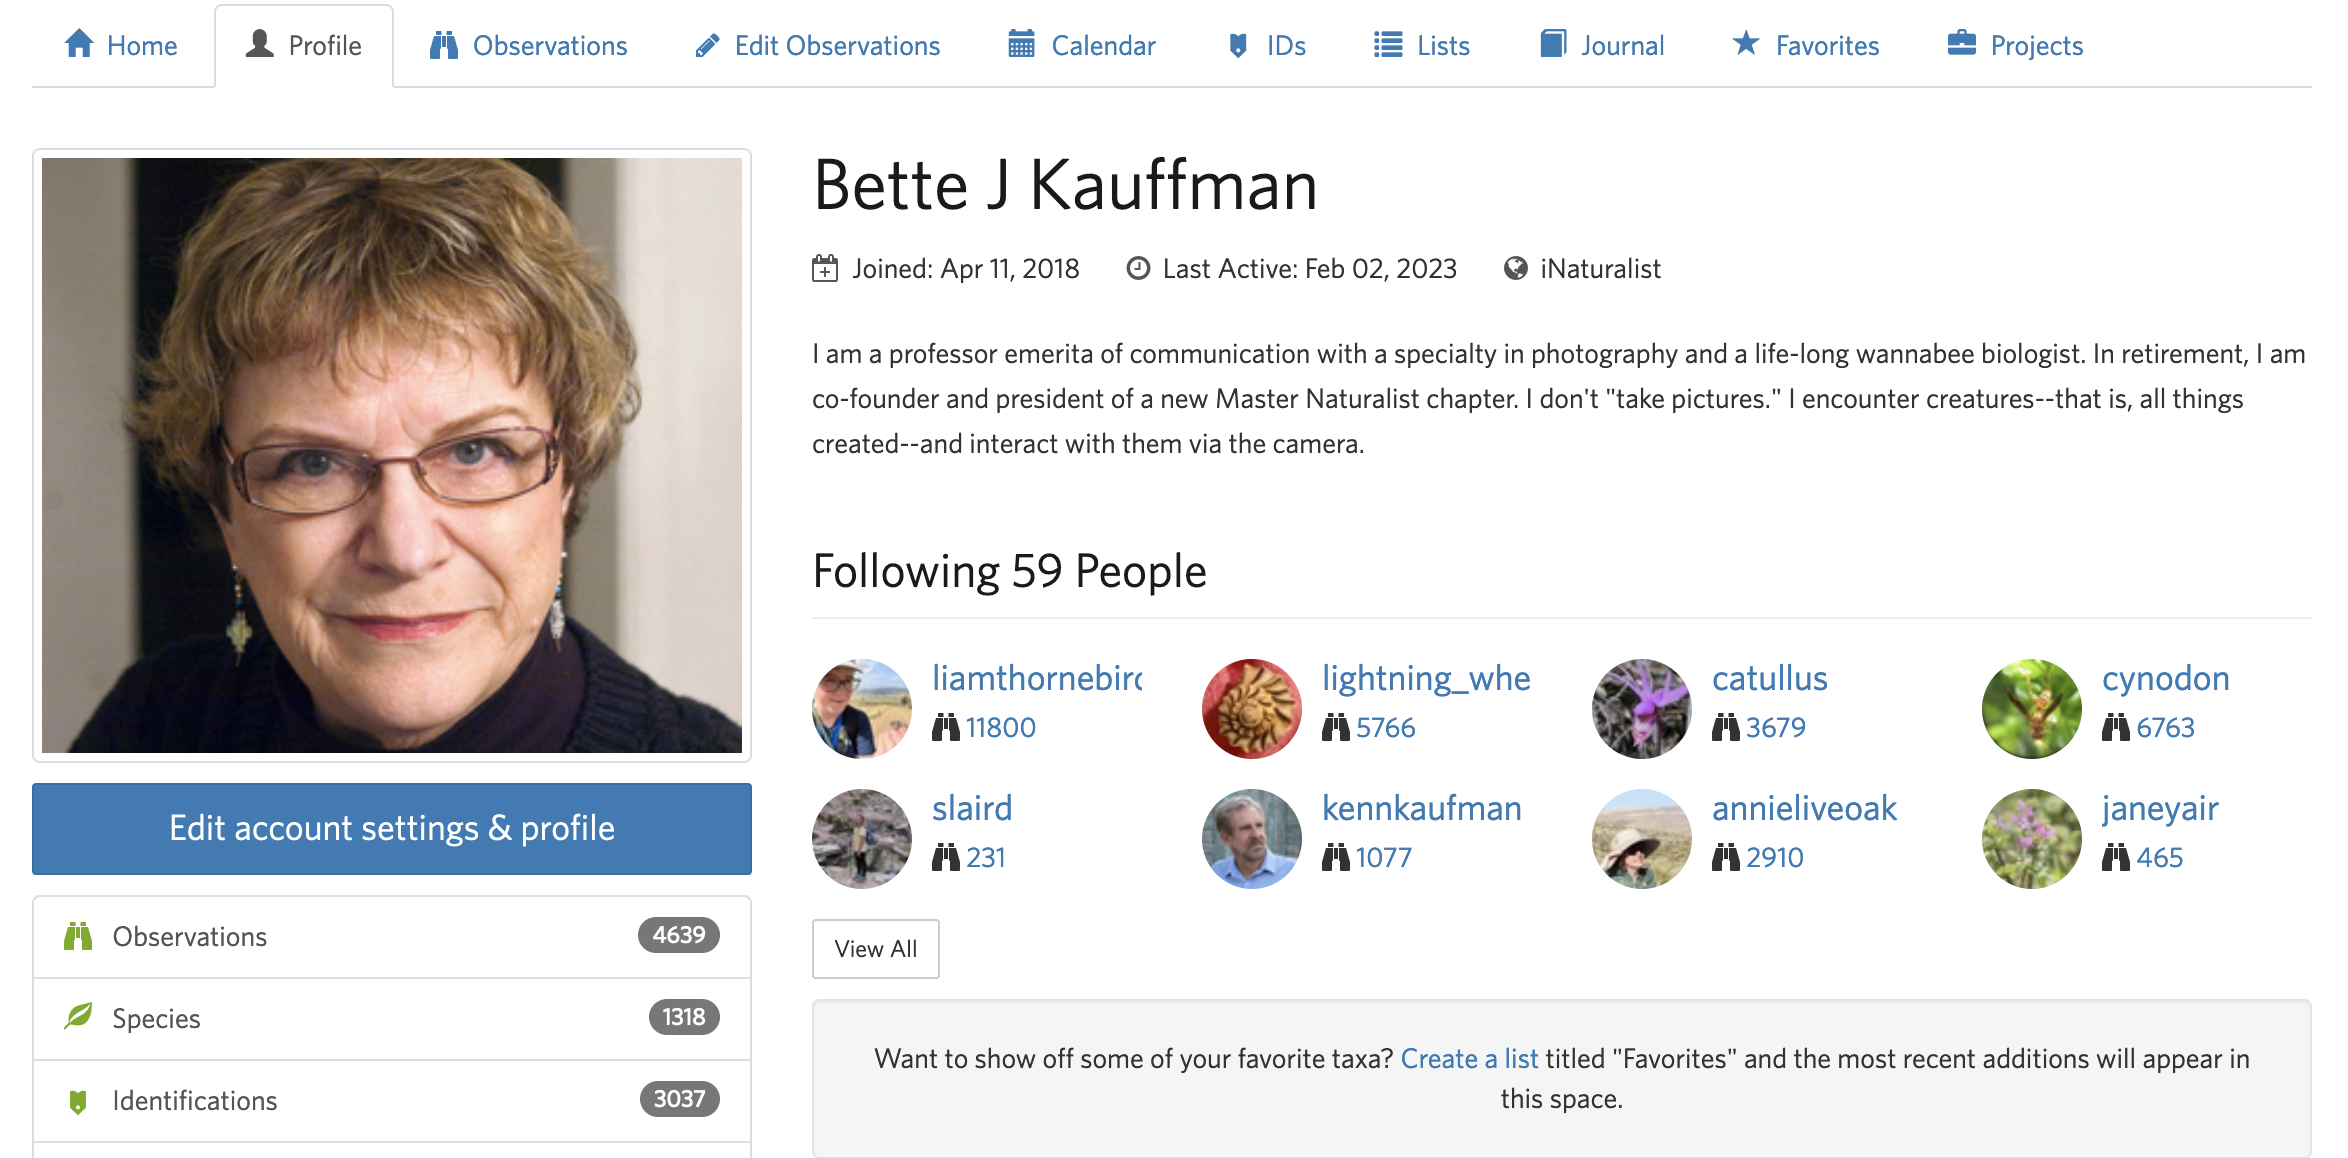Click the Projects briefcase icon
The width and height of the screenshot is (2348, 1158).
[1961, 44]
